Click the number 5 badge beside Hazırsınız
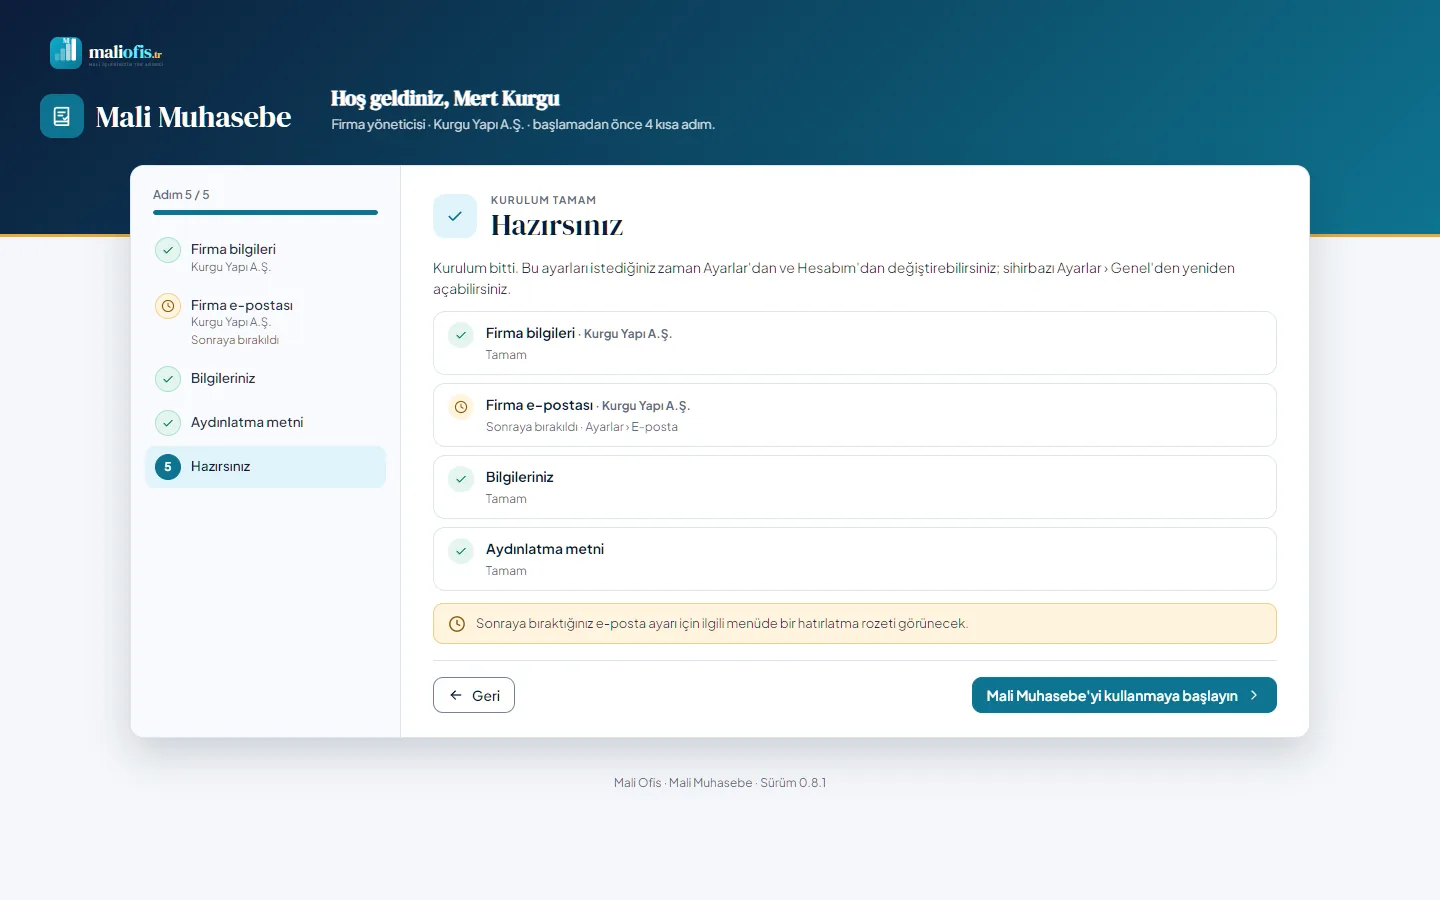The image size is (1440, 900). click(x=168, y=467)
